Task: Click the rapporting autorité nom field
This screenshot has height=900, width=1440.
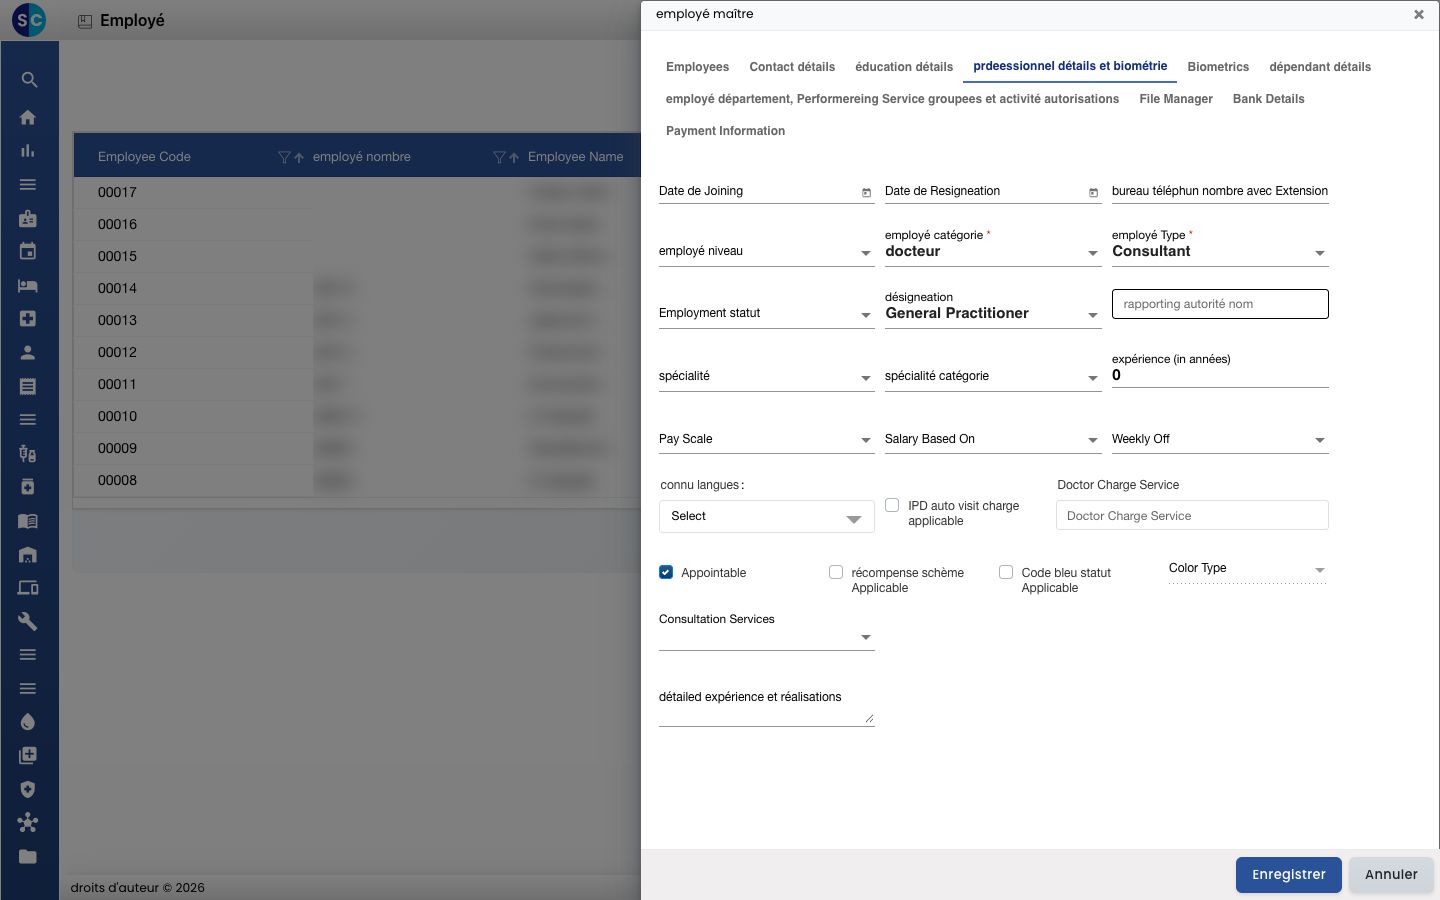Action: pyautogui.click(x=1220, y=304)
